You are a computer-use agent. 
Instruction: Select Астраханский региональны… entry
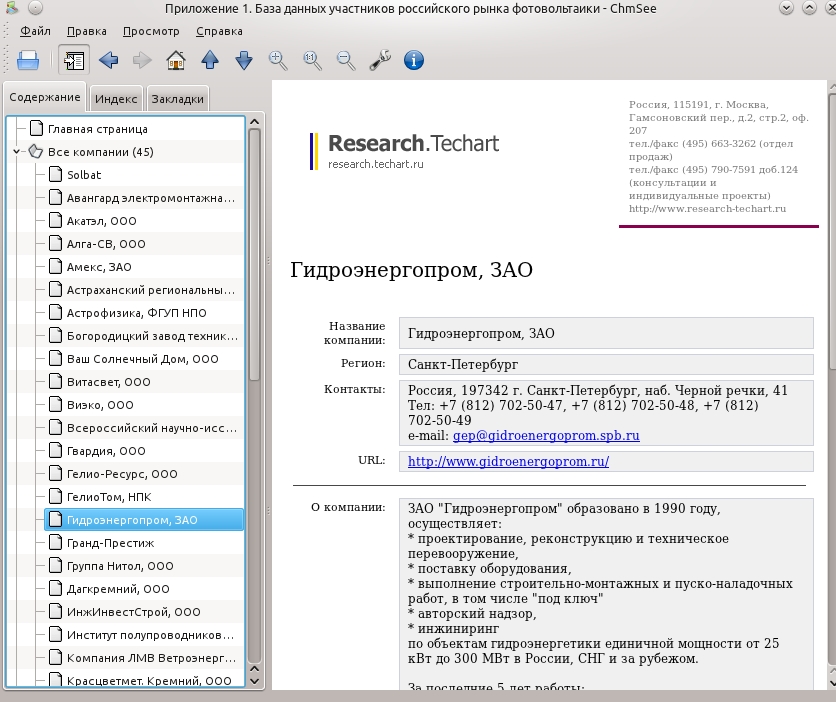pos(151,289)
